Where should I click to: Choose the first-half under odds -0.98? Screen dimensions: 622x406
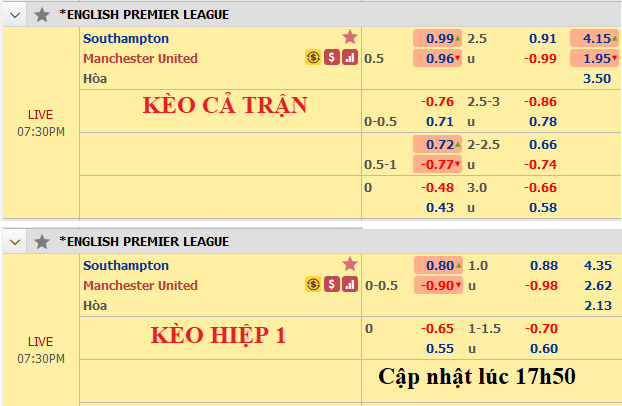coord(541,285)
